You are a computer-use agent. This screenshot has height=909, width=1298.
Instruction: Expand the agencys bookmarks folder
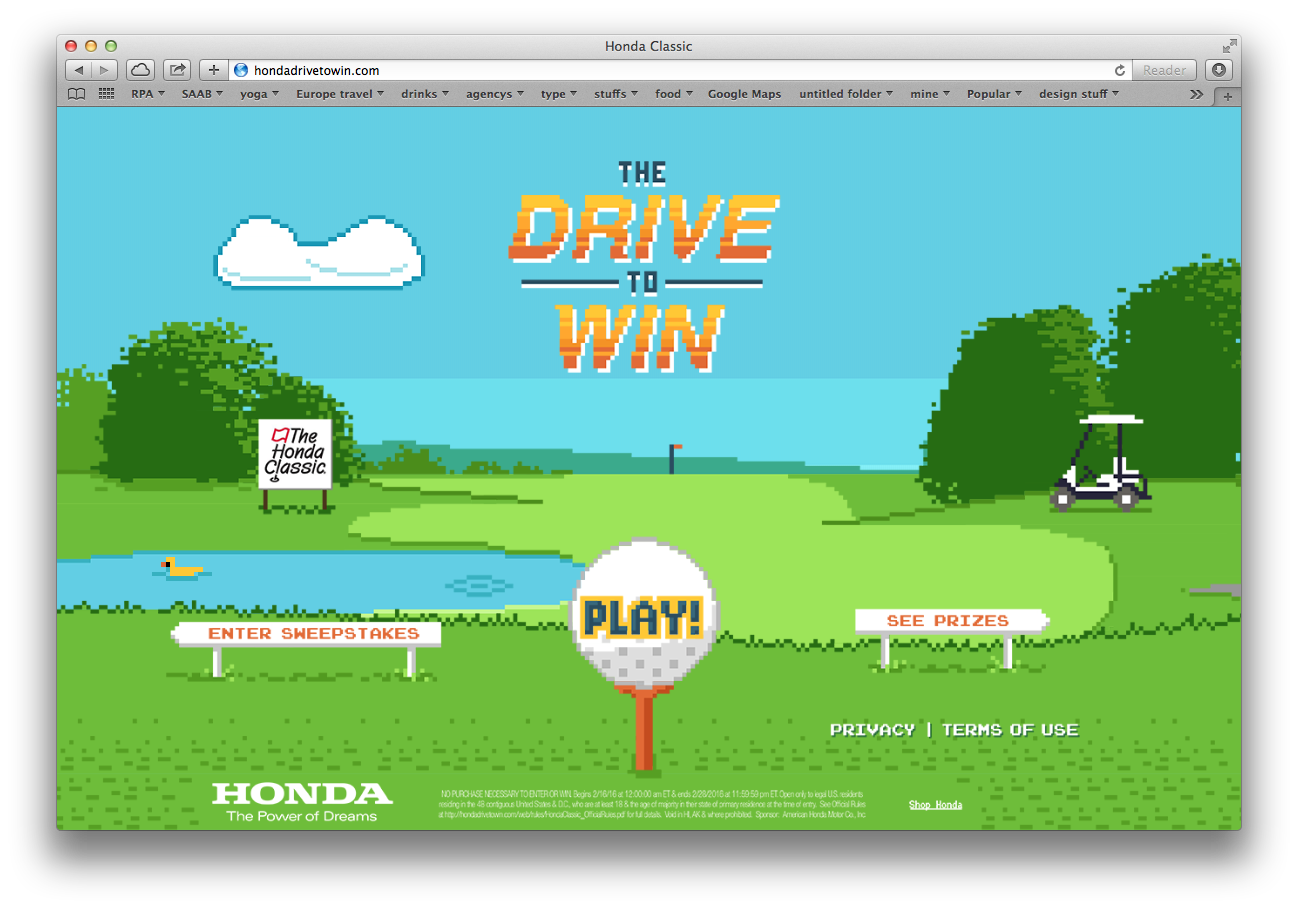[x=495, y=94]
